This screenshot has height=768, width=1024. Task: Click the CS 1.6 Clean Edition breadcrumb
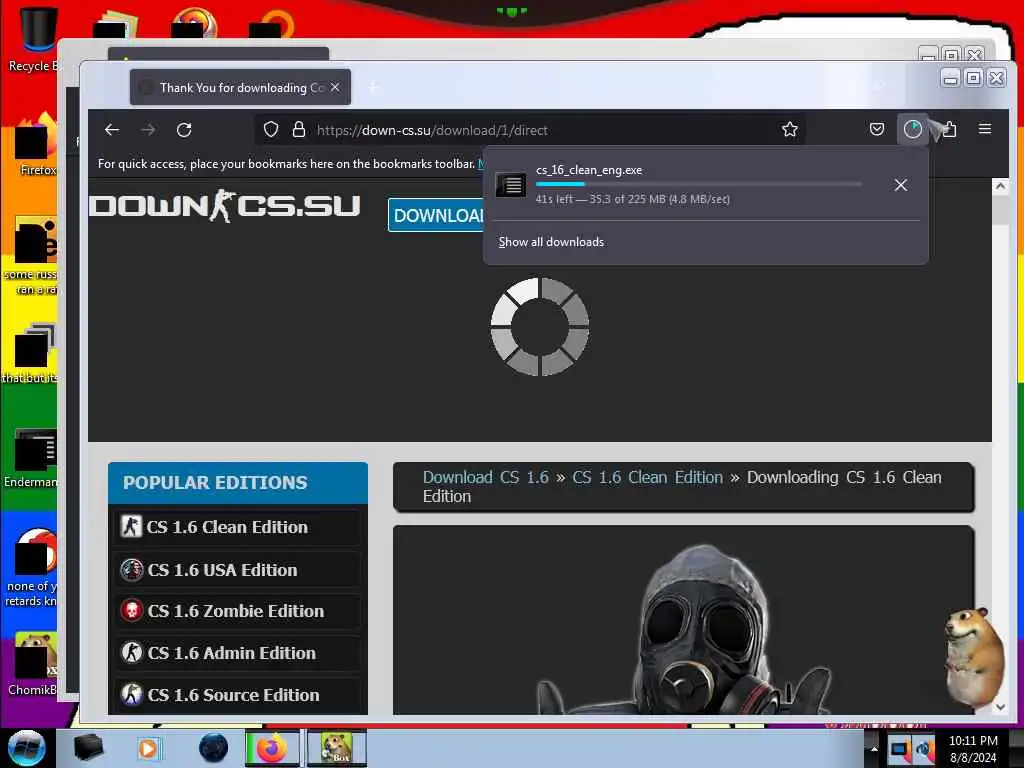[648, 477]
